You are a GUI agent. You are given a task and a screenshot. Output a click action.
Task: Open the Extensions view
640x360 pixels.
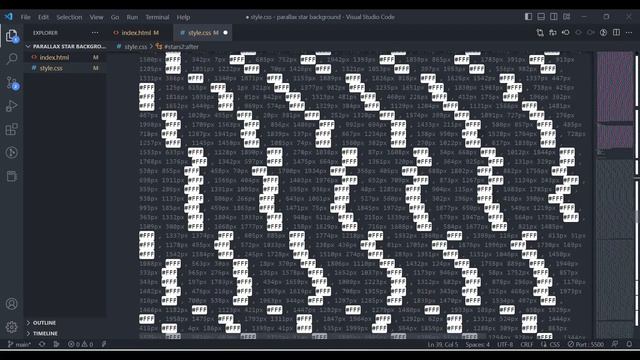click(12, 129)
